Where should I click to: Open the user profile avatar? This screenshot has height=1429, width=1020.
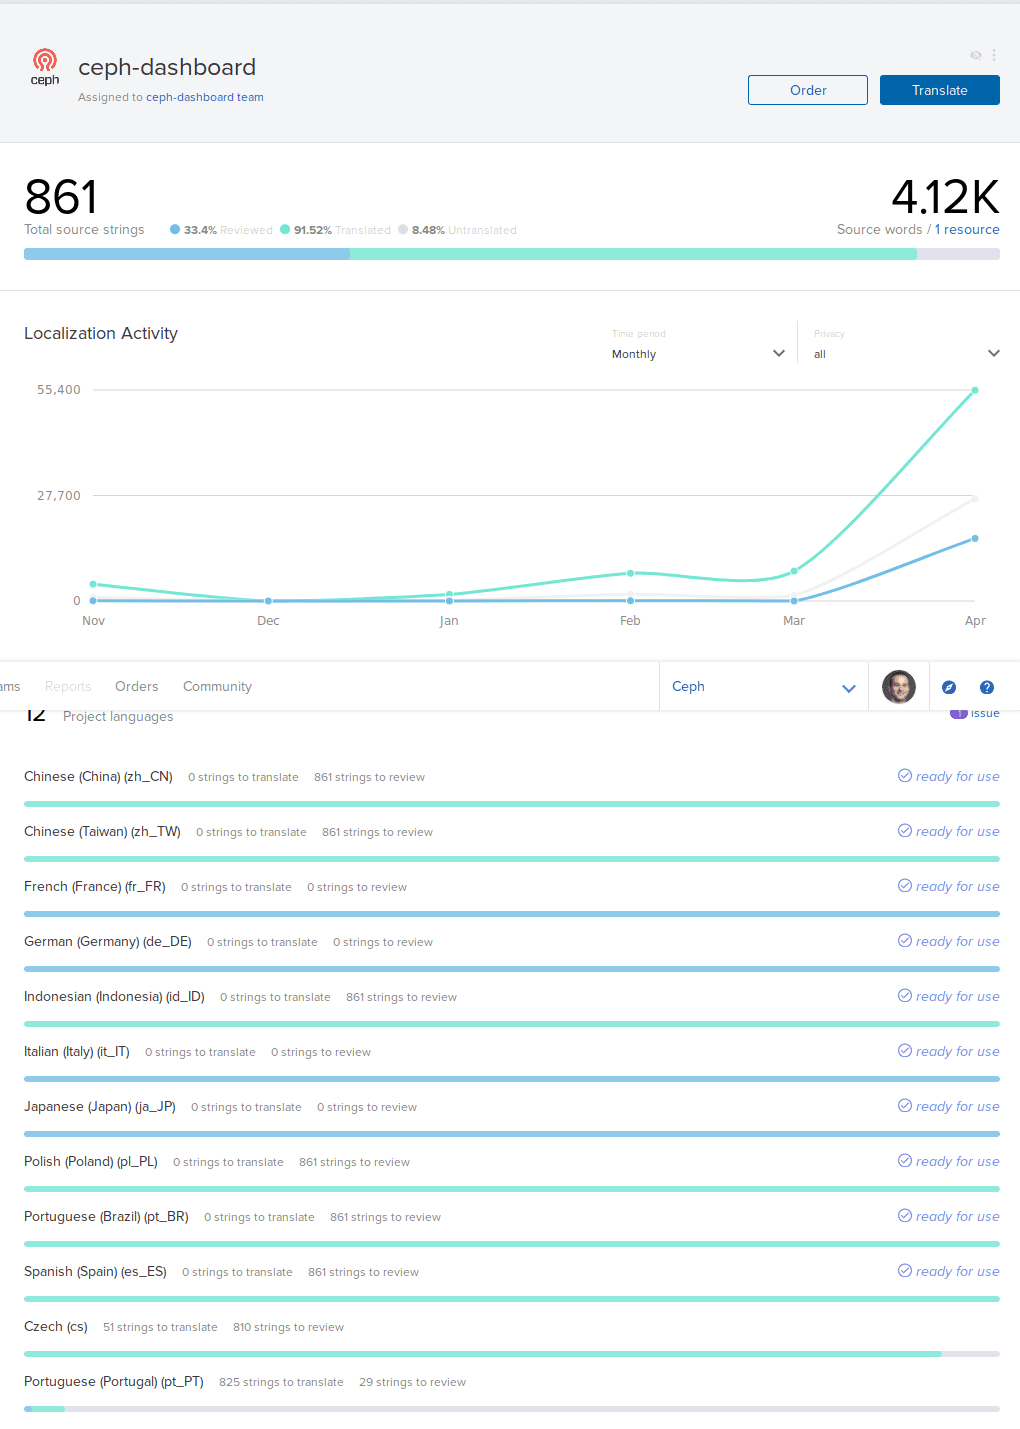898,687
